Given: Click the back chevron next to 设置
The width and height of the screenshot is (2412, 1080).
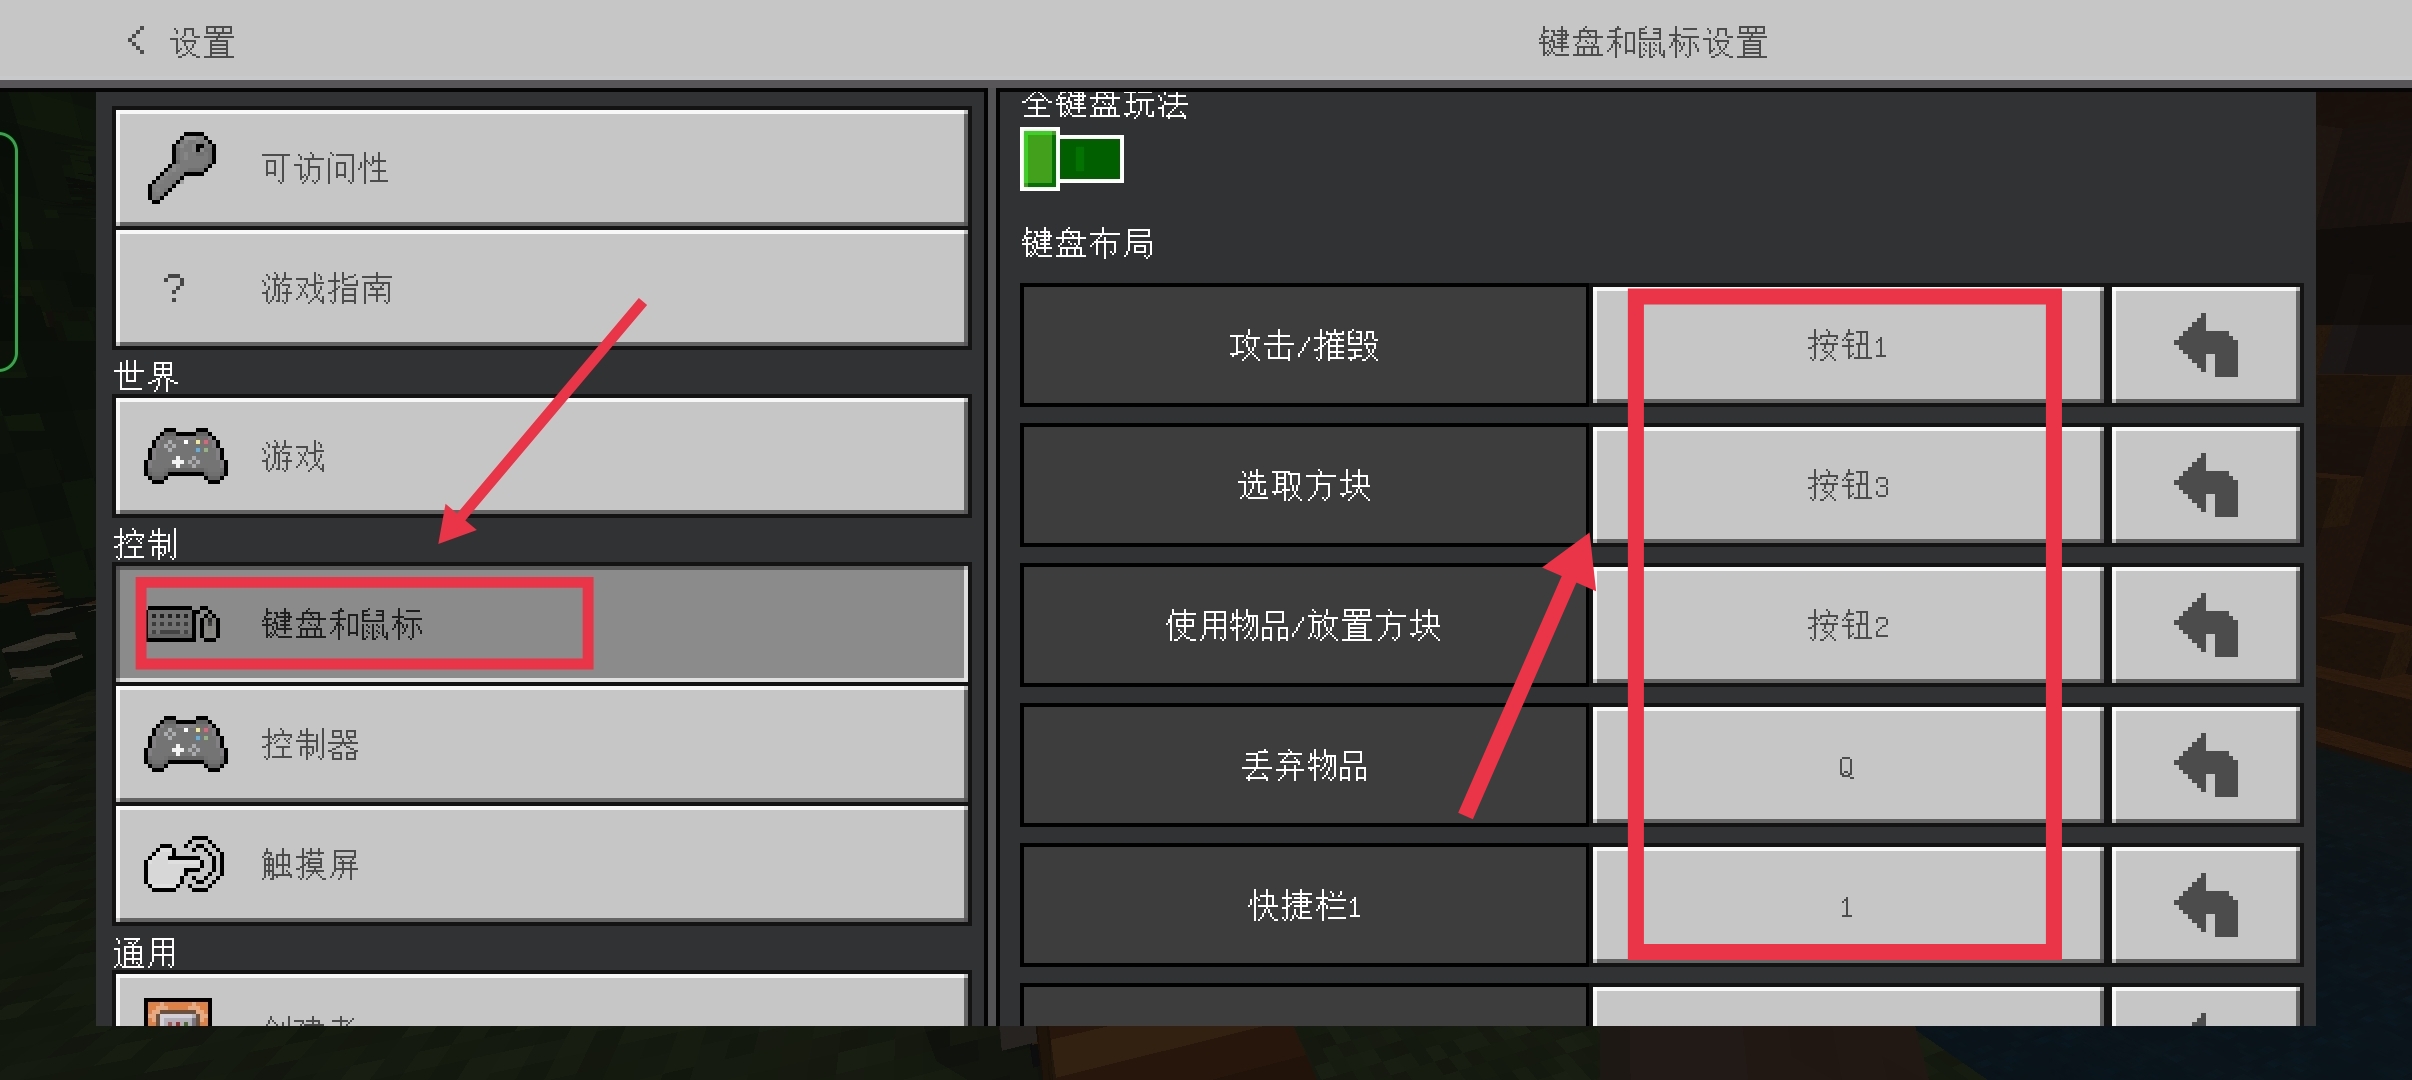Looking at the screenshot, I should point(137,41).
